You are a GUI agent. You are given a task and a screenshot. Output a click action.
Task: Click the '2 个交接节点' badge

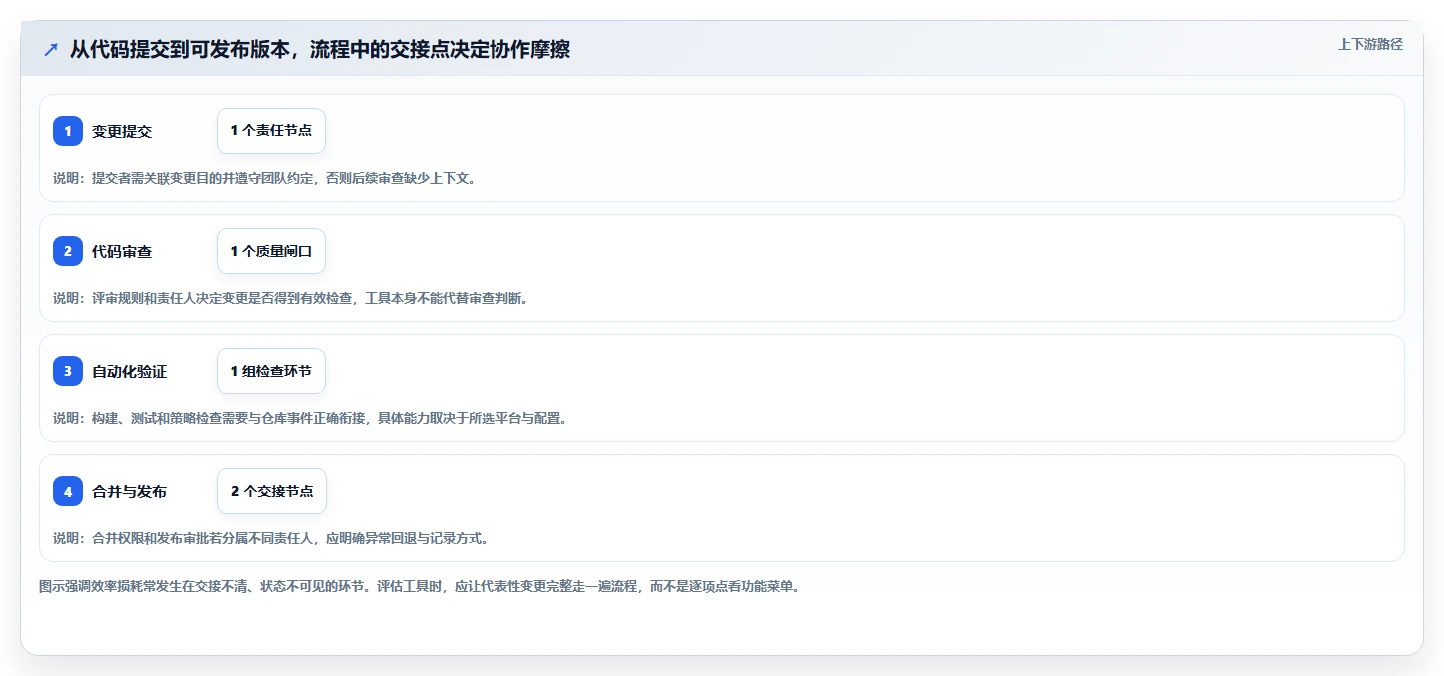tap(272, 491)
